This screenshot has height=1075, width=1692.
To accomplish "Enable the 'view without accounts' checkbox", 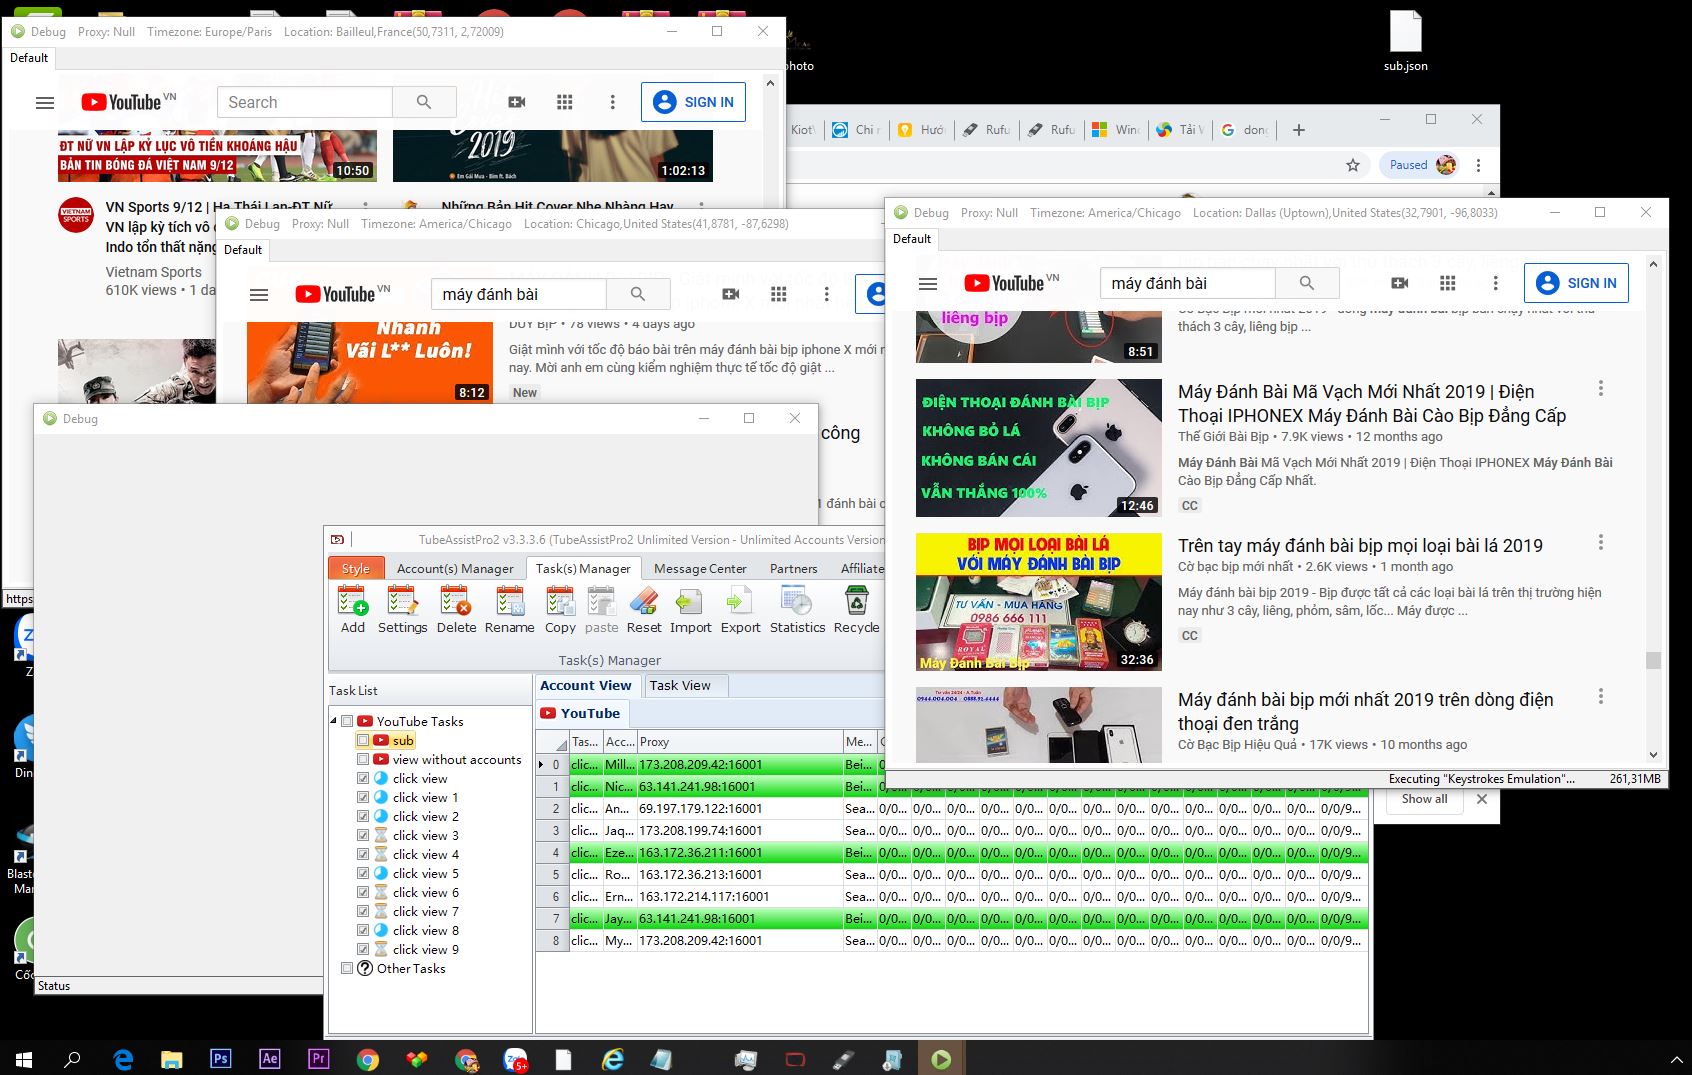I will (363, 760).
